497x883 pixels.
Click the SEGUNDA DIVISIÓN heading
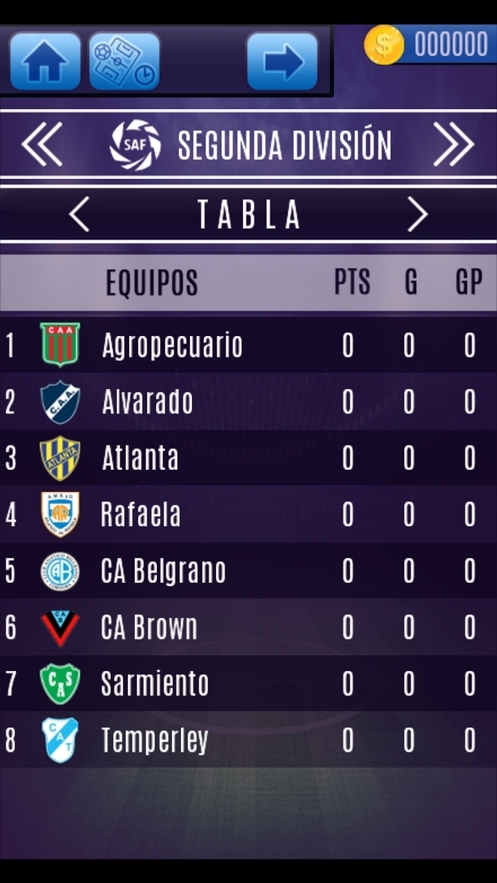click(285, 145)
